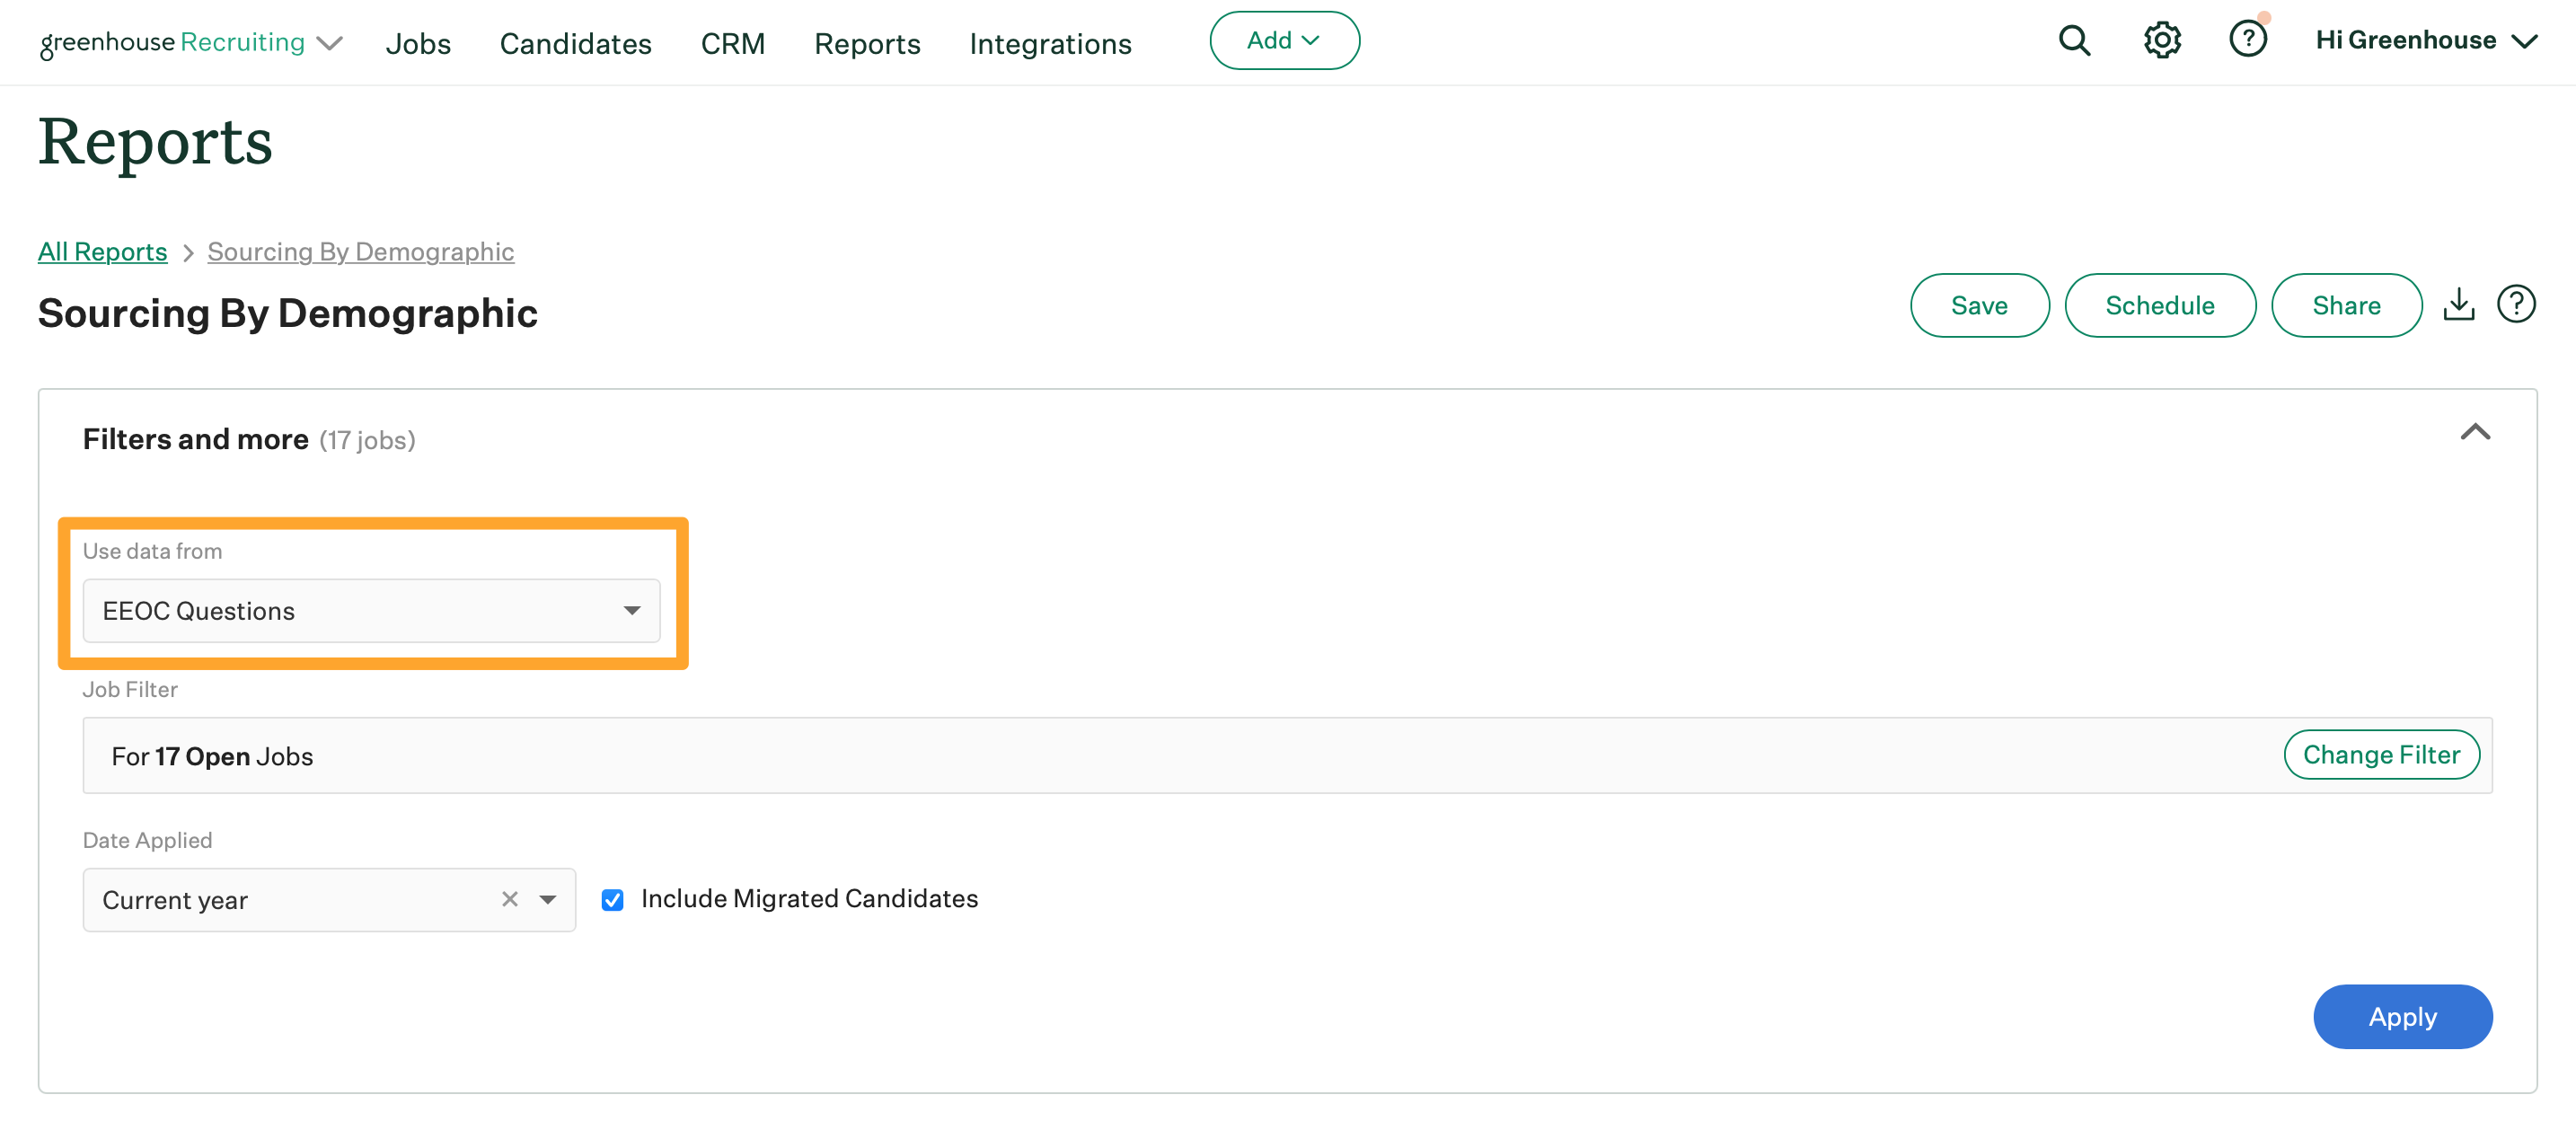Click the Apply button to run report
This screenshot has width=2576, height=1130.
(2402, 1015)
